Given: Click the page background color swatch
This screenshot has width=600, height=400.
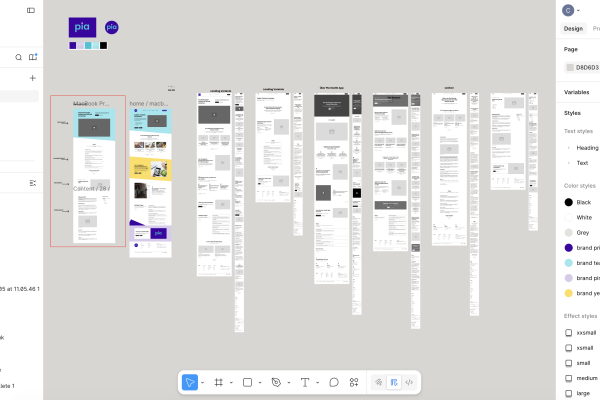Looking at the screenshot, I should tap(570, 67).
